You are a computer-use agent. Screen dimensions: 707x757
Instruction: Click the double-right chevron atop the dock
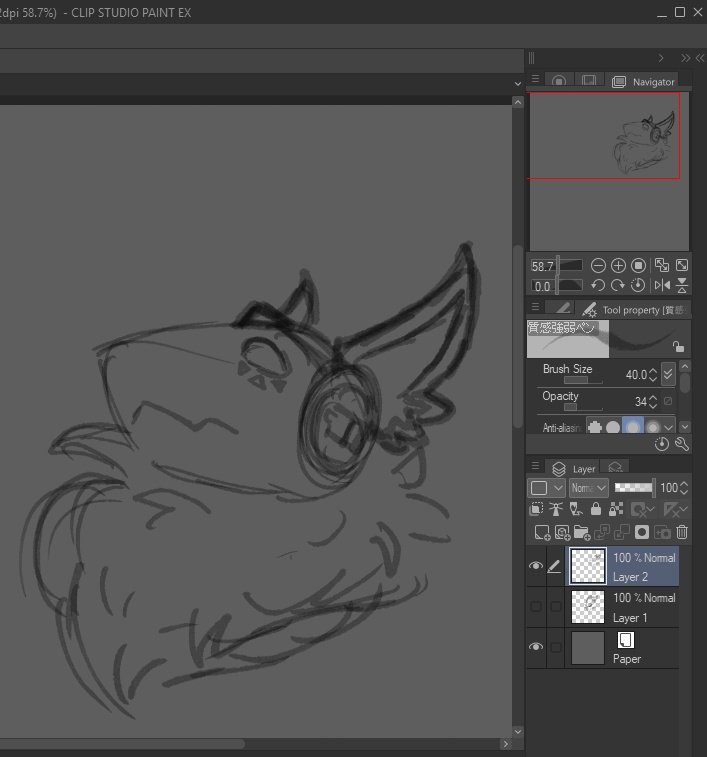click(x=685, y=58)
